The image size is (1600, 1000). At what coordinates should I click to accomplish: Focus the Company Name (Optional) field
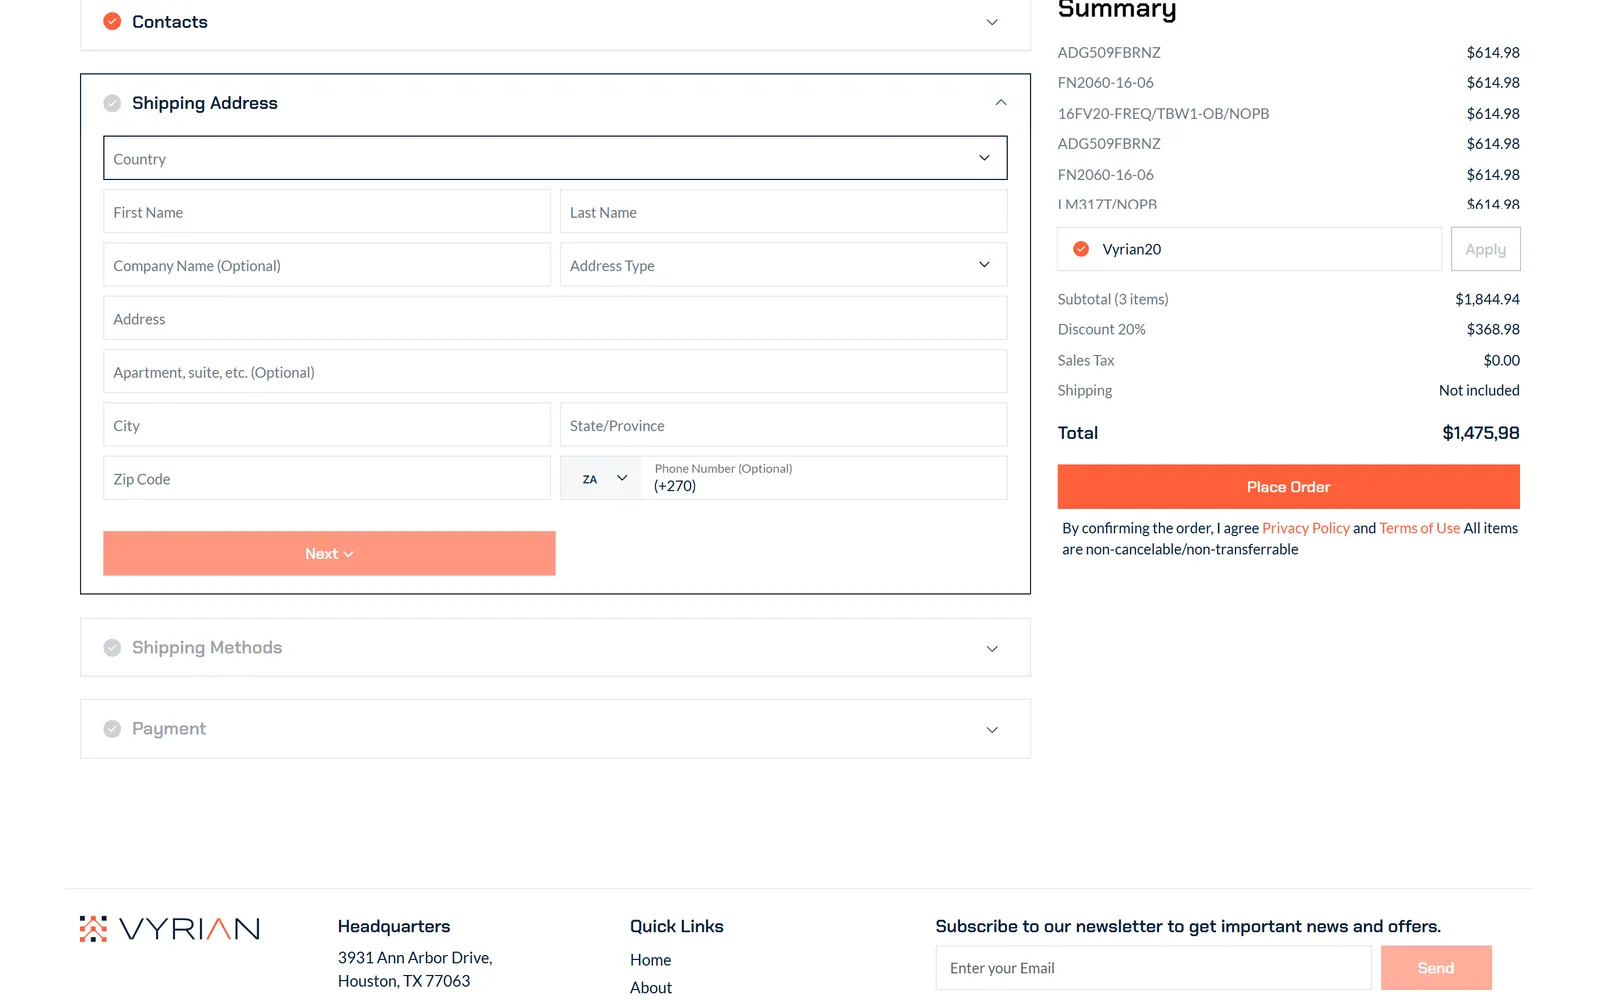(x=327, y=265)
